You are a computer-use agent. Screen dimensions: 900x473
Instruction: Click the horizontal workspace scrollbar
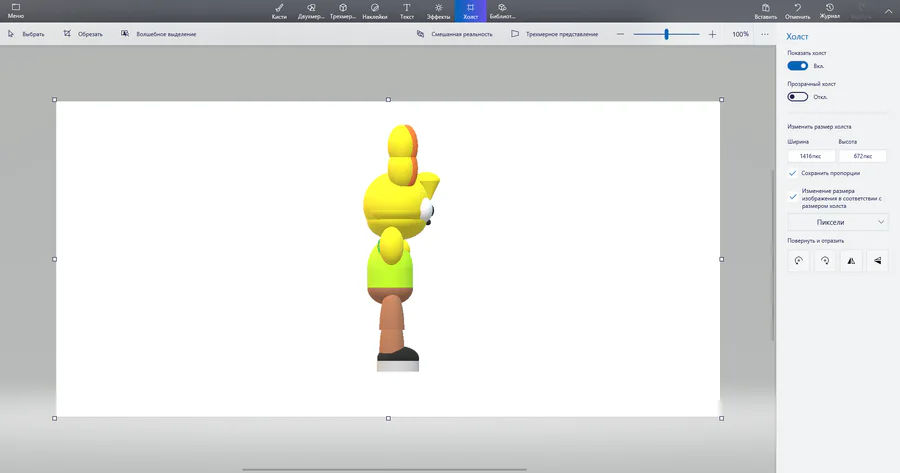point(385,470)
